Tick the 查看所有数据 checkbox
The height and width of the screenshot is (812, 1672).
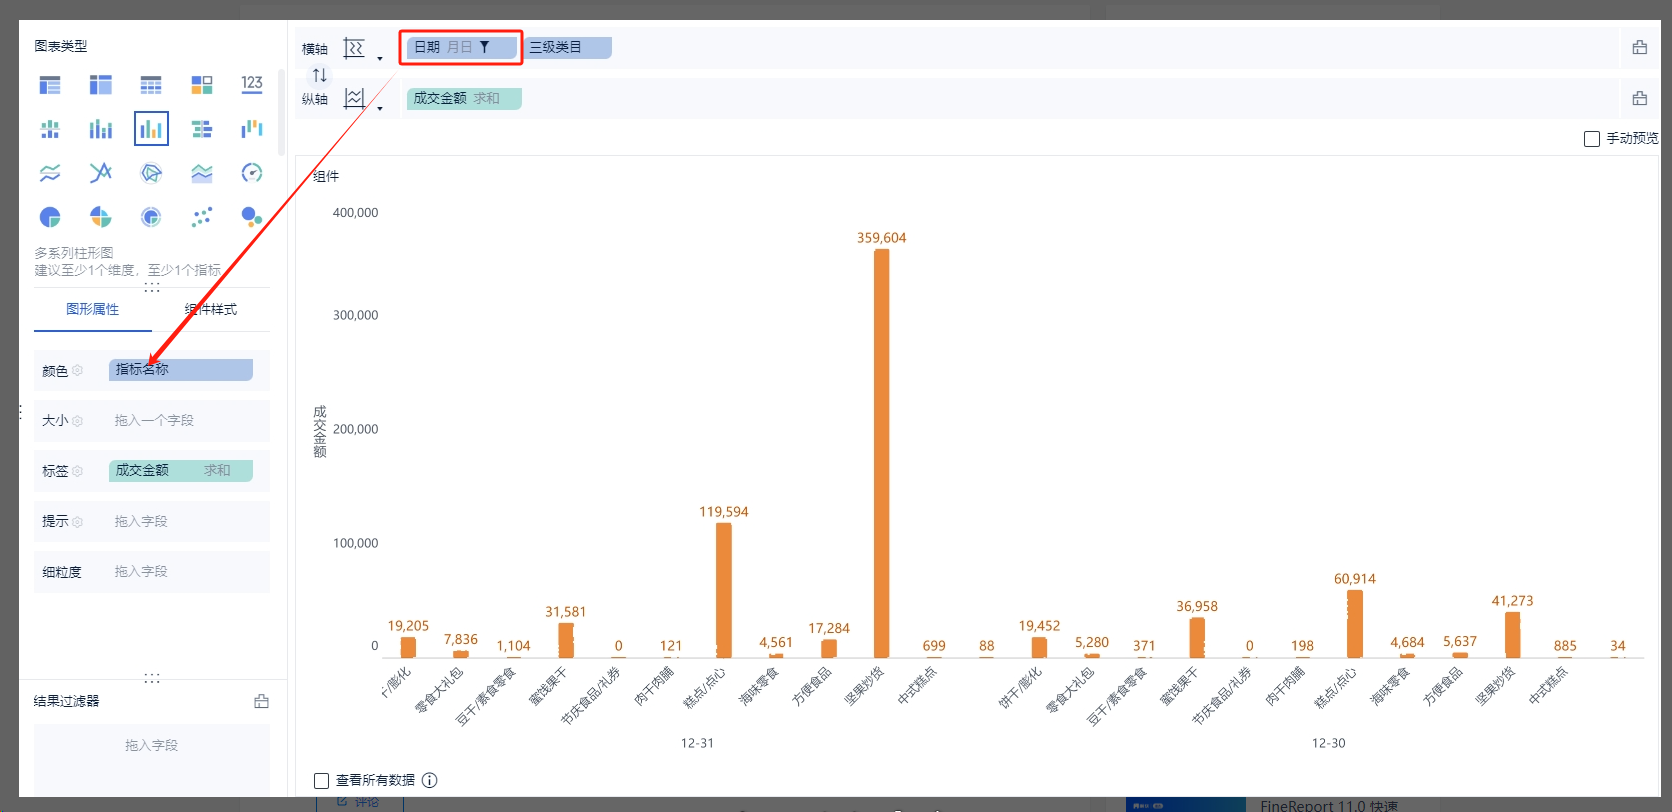coord(321,781)
